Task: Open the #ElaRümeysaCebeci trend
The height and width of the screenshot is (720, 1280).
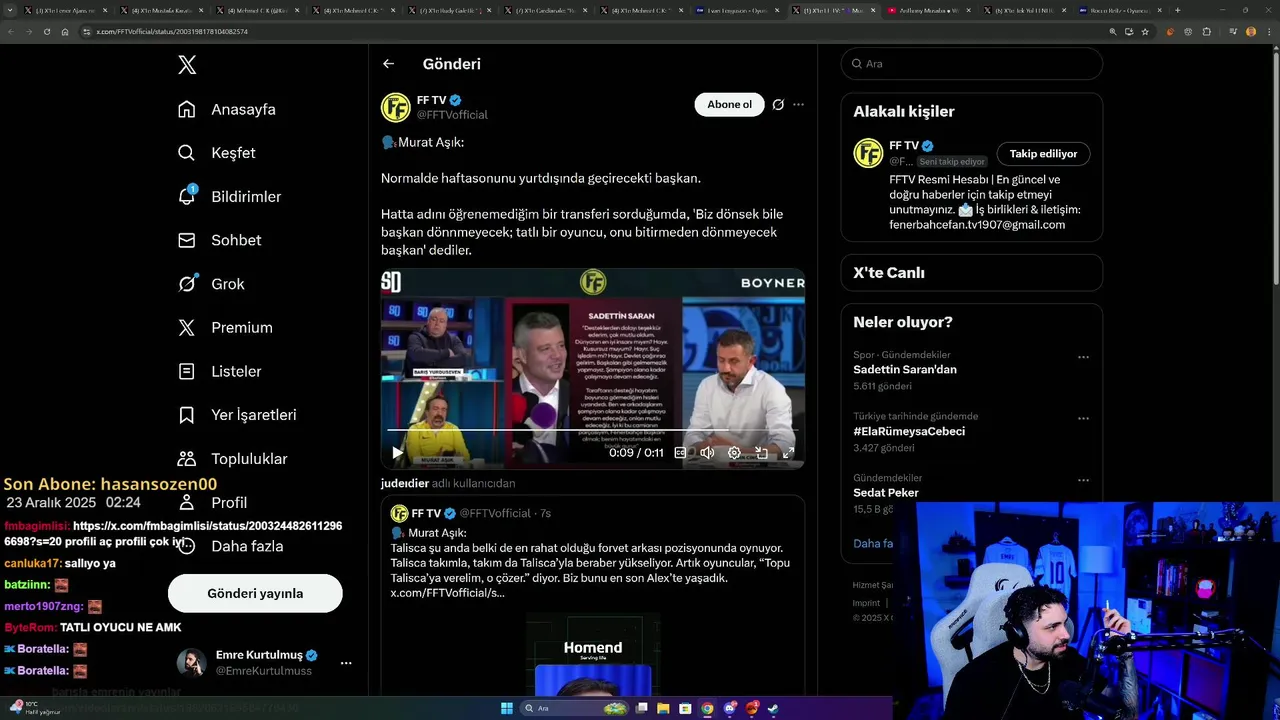Action: coord(909,431)
